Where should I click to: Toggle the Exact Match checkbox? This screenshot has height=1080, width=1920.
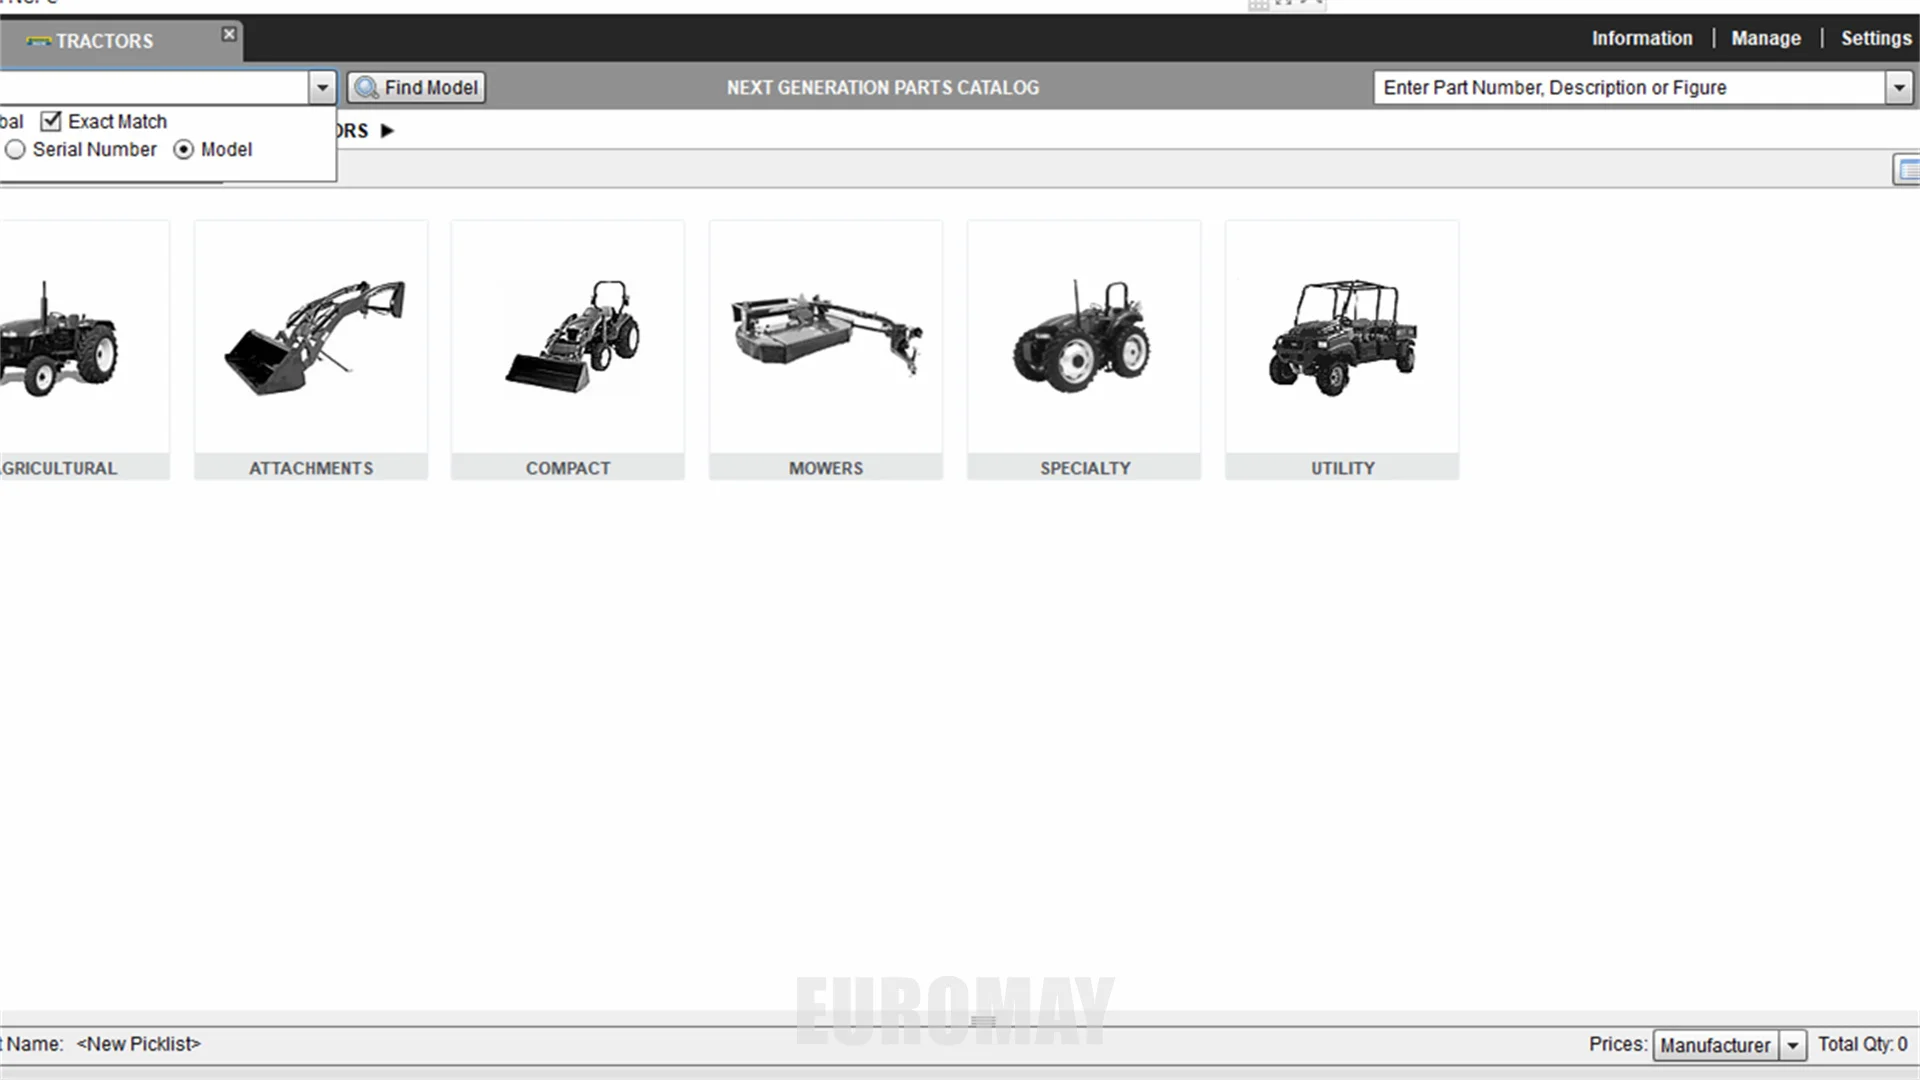(x=51, y=121)
